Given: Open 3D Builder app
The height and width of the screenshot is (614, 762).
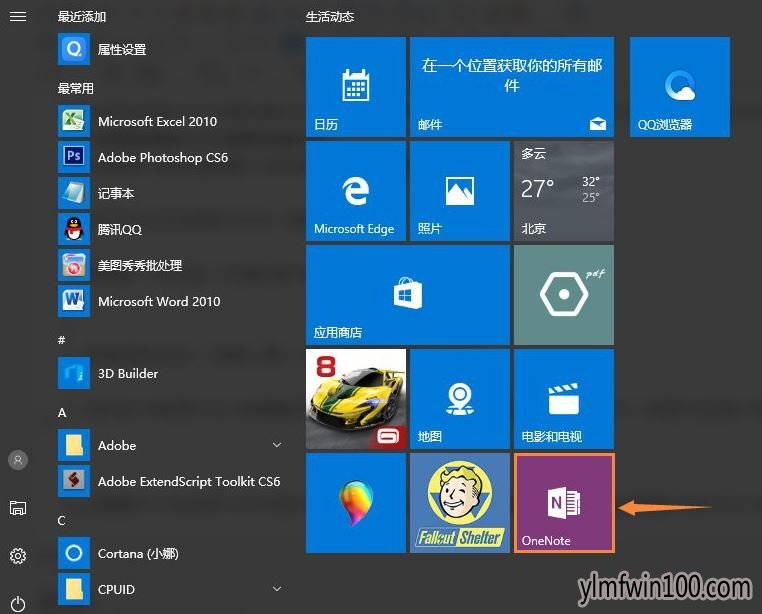Looking at the screenshot, I should pyautogui.click(x=170, y=373).
